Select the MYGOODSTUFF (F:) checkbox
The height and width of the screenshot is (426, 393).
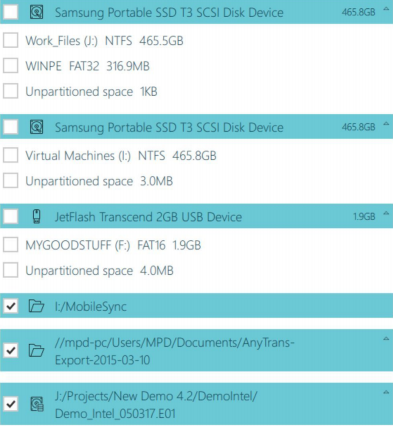pyautogui.click(x=10, y=245)
